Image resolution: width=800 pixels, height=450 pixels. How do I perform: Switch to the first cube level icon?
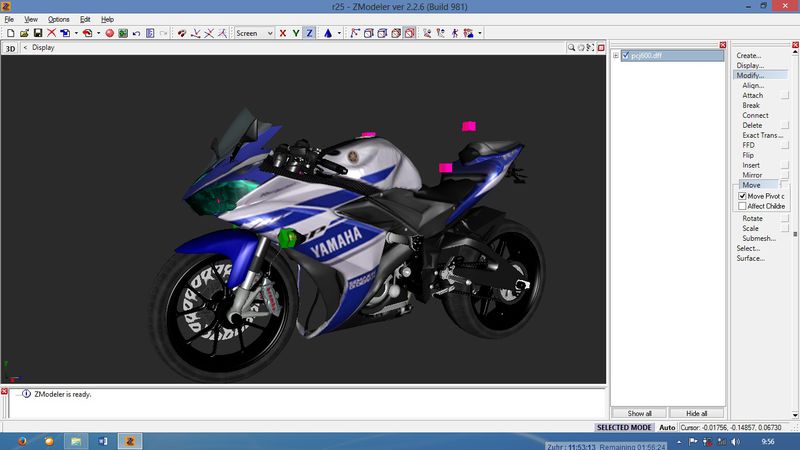368,33
